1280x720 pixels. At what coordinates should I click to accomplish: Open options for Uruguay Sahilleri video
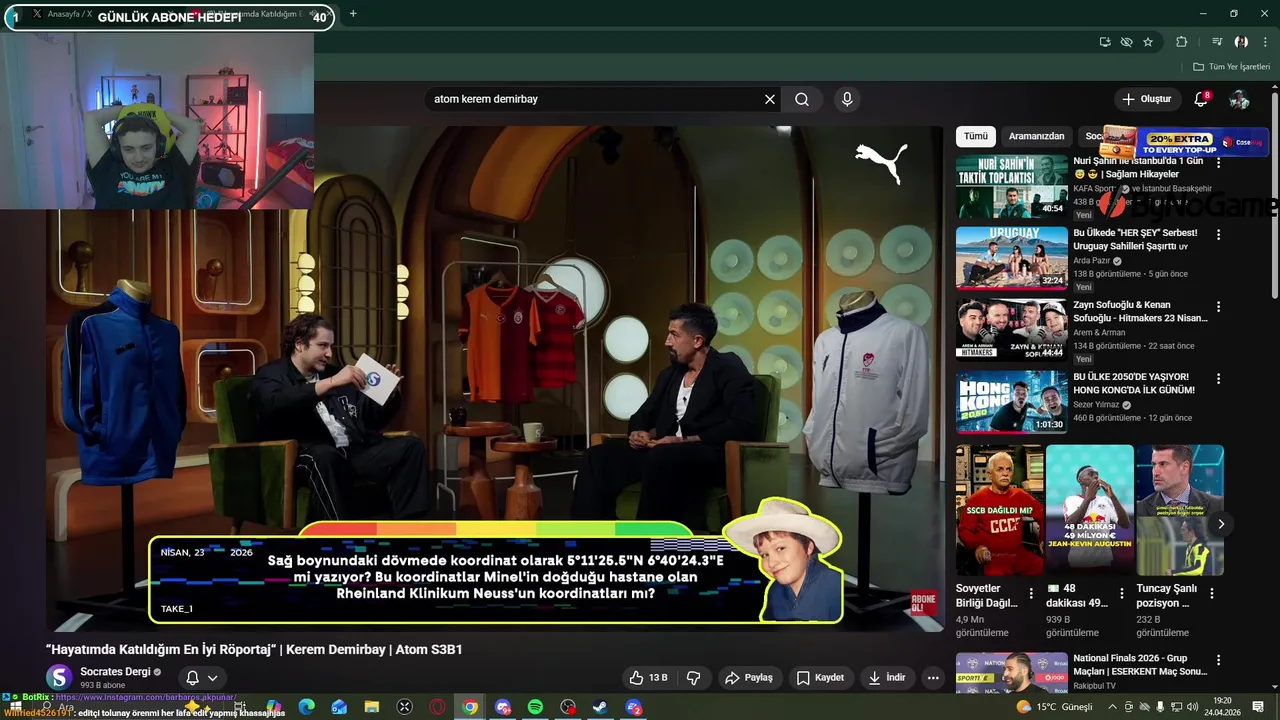1218,235
